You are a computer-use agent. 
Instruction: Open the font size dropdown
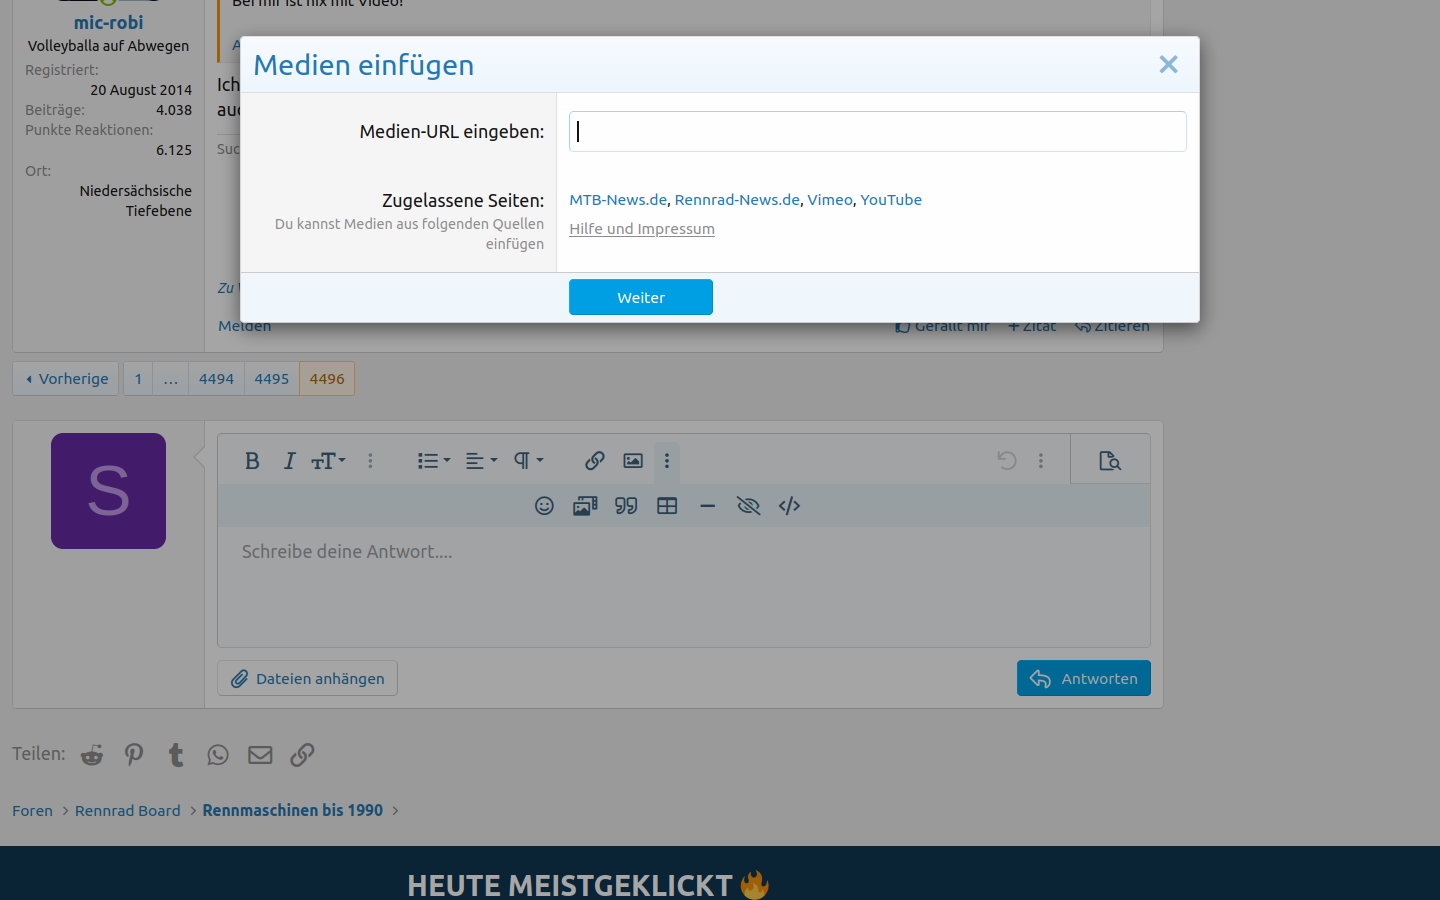[328, 461]
